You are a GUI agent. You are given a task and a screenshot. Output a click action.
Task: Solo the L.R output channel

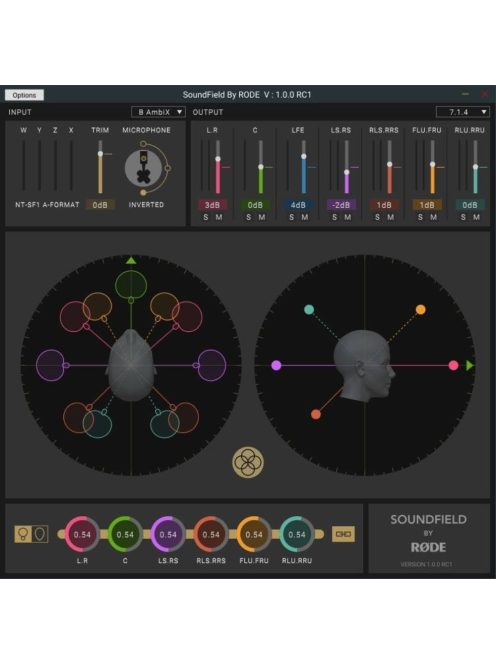click(x=206, y=217)
